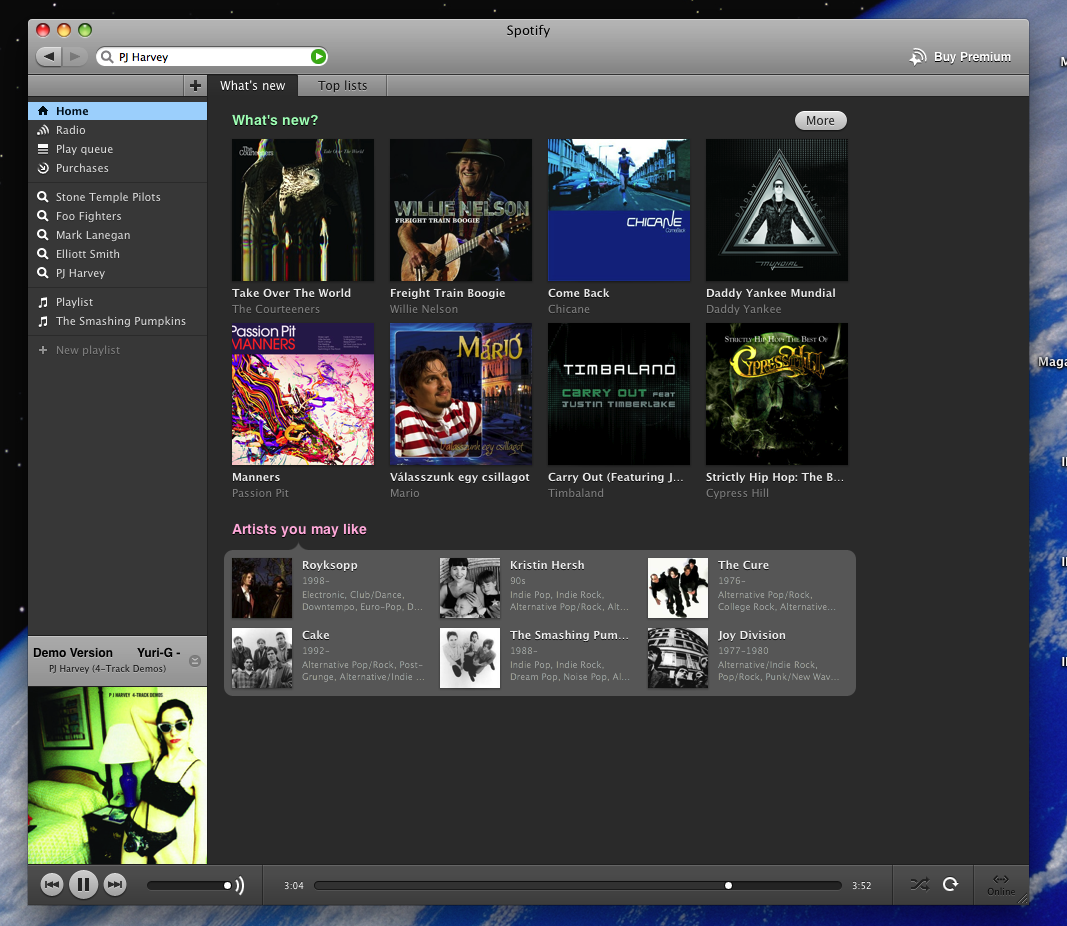Collapse the now playing panel arrow

coord(195,661)
